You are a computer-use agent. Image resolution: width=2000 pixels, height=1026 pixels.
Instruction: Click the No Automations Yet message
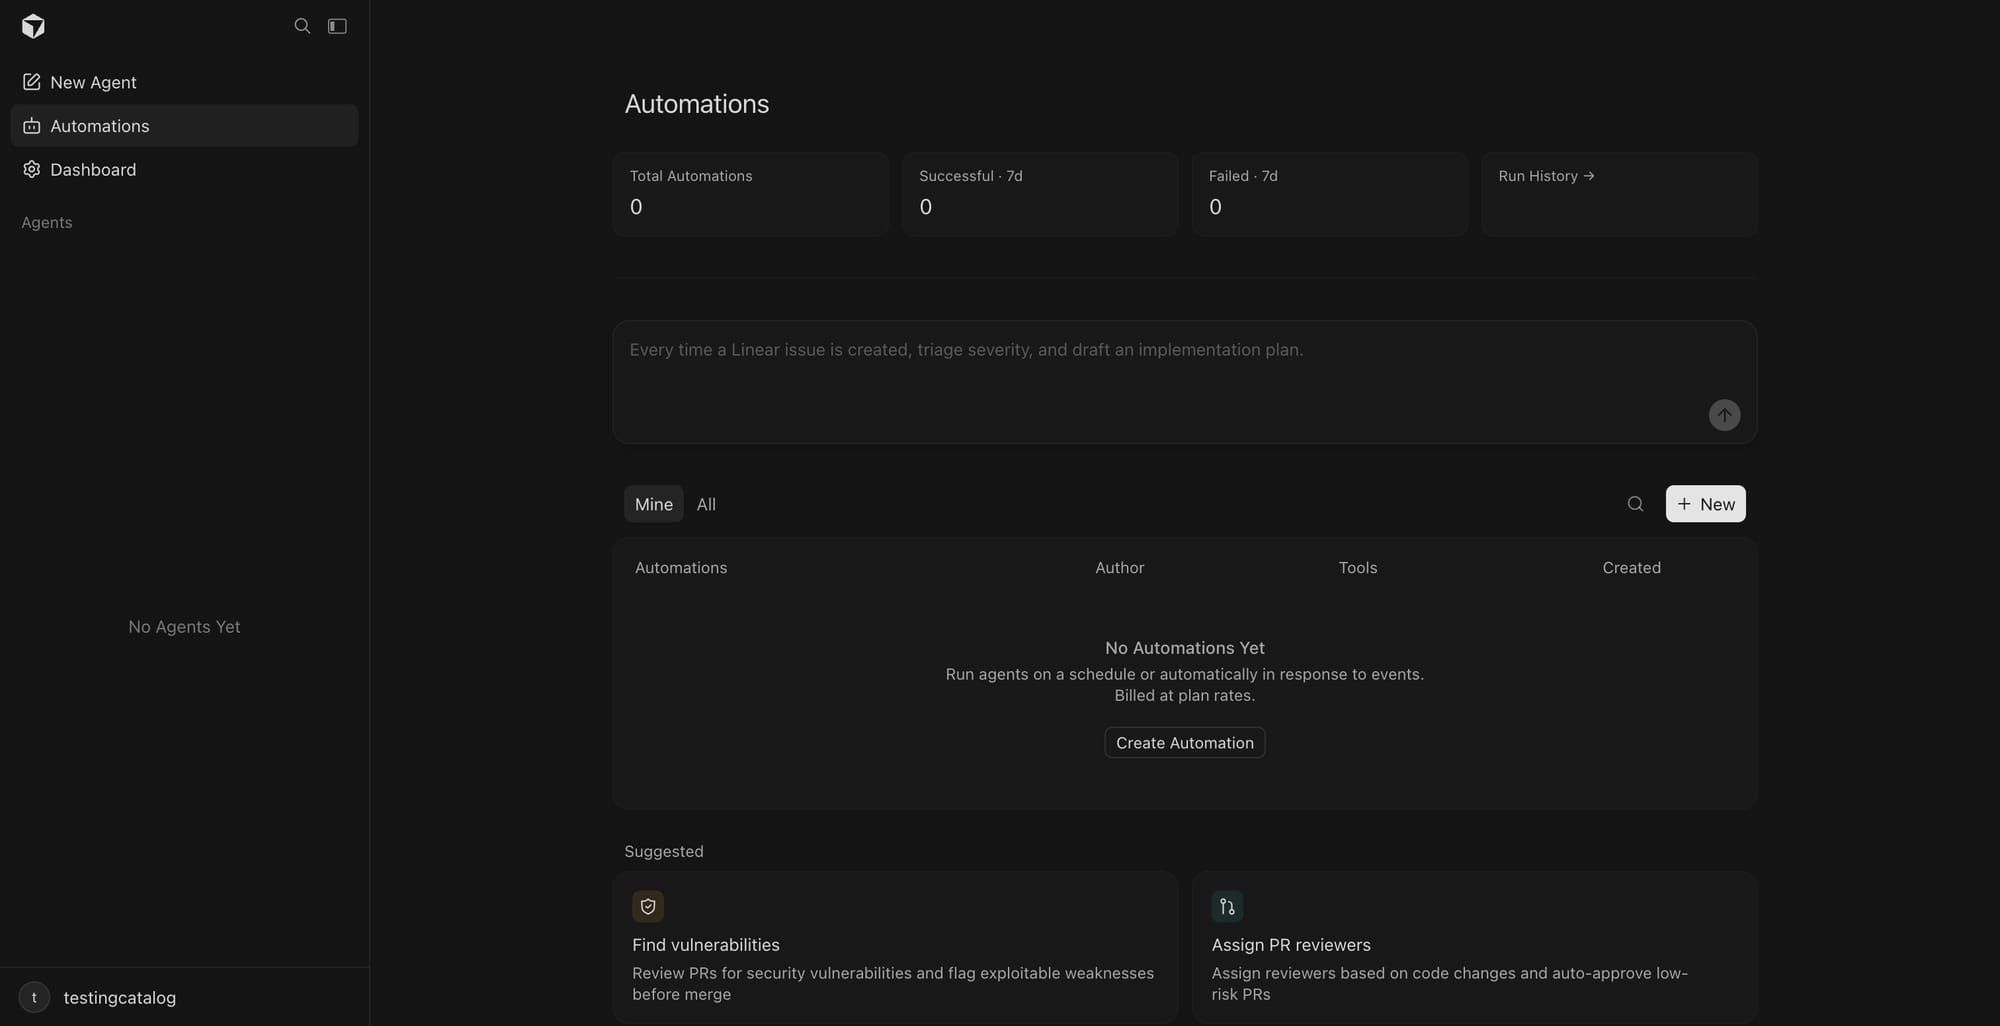click(x=1185, y=648)
